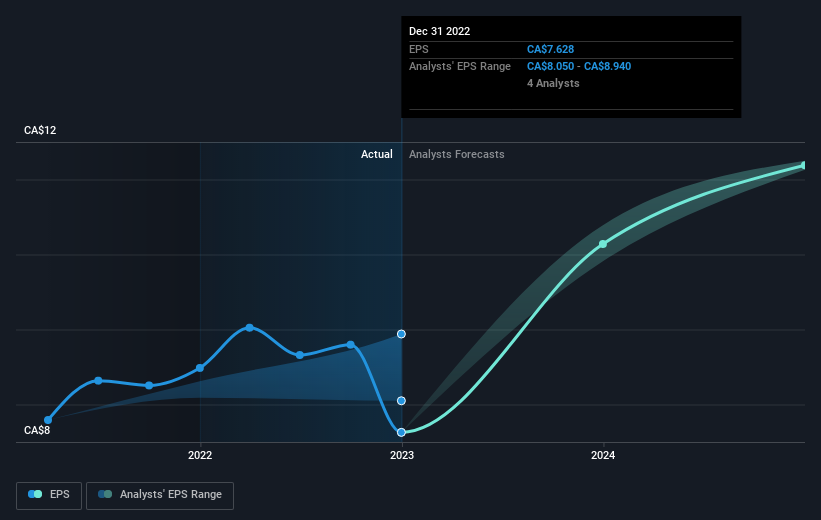Click the CA$8.050 - CA$8.940 range value
The width and height of the screenshot is (821, 520).
tap(579, 67)
